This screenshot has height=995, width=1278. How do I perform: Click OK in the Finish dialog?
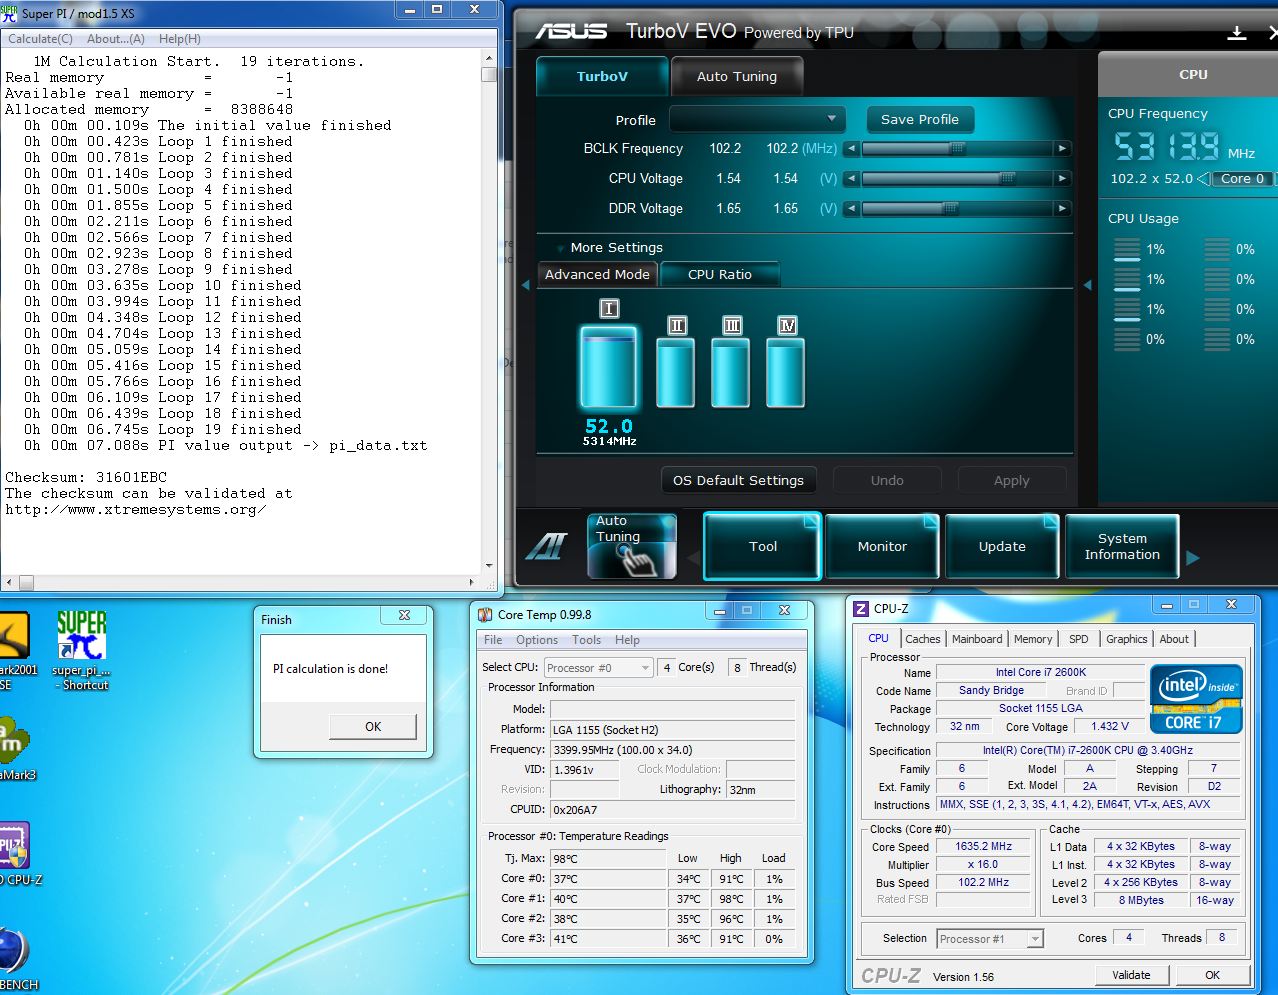pos(373,727)
